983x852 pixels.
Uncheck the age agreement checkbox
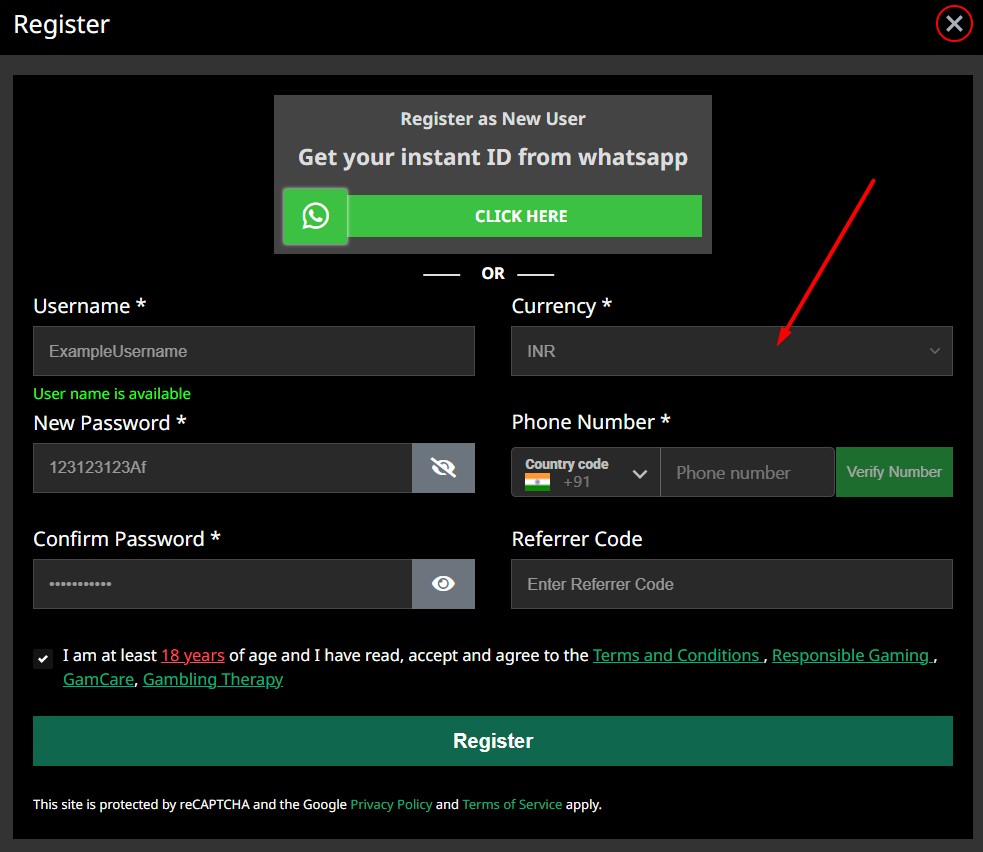[43, 658]
